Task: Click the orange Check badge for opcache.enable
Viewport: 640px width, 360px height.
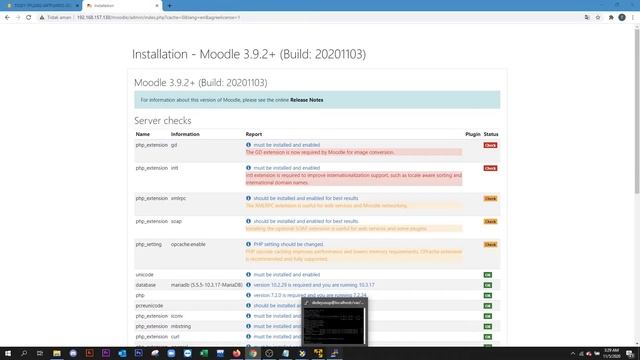Action: pyautogui.click(x=490, y=244)
